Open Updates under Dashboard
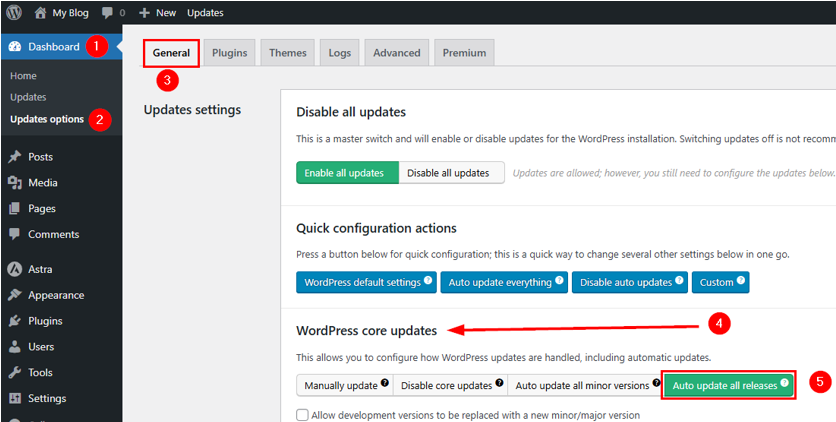Viewport: 836px width, 422px height. tap(28, 98)
